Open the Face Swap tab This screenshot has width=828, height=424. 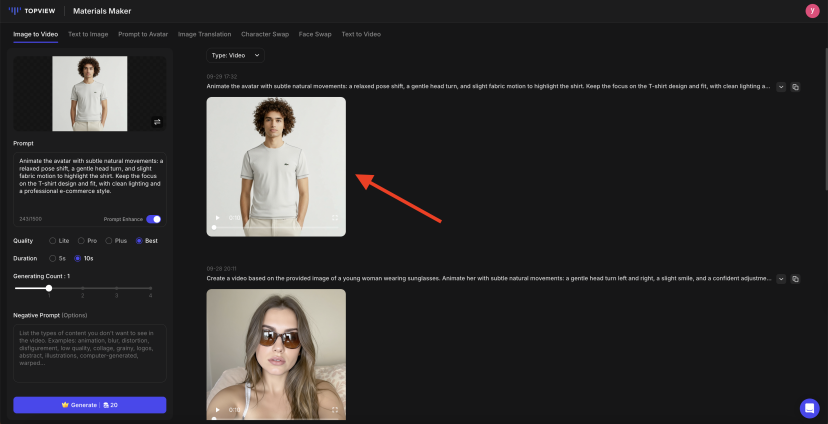pyautogui.click(x=315, y=34)
